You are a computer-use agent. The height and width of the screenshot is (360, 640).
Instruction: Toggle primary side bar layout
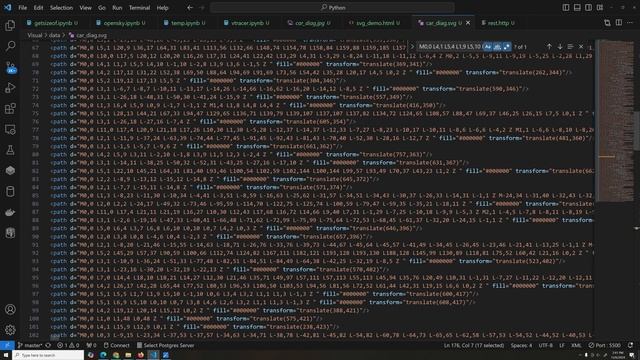(x=566, y=7)
